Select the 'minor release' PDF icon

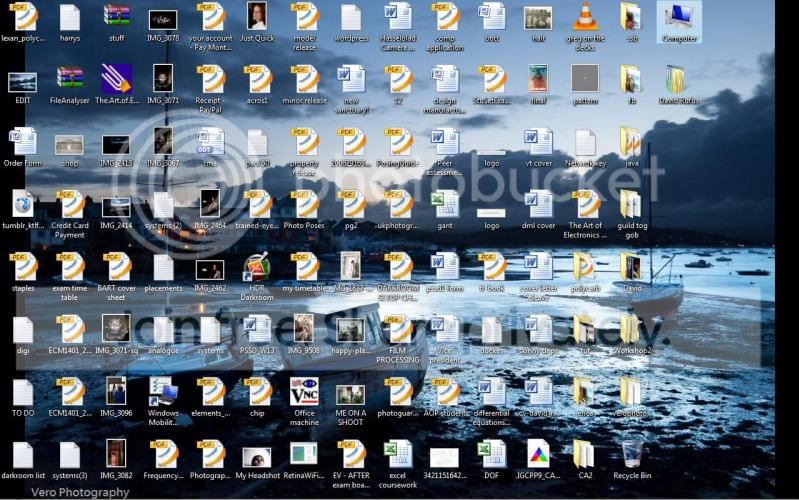[x=304, y=80]
